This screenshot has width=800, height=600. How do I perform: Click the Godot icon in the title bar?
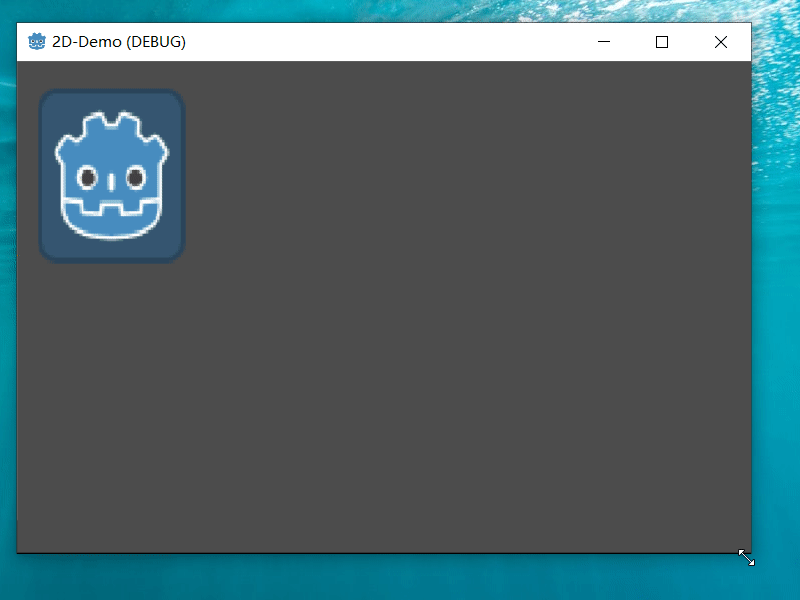(37, 41)
